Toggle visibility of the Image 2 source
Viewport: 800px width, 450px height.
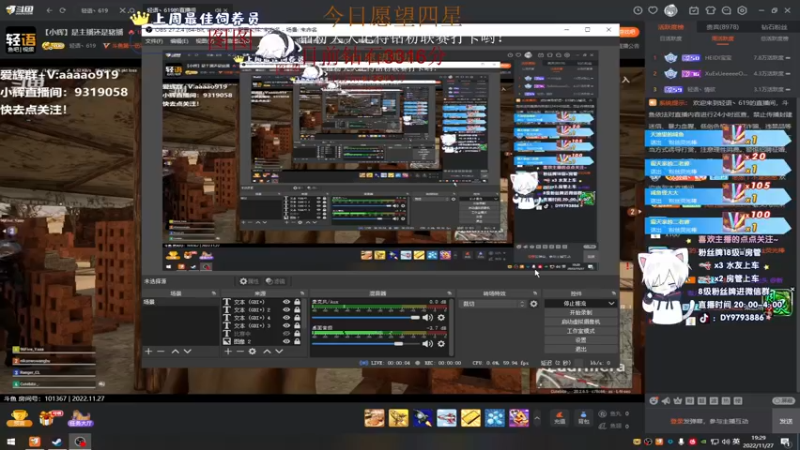[x=286, y=341]
